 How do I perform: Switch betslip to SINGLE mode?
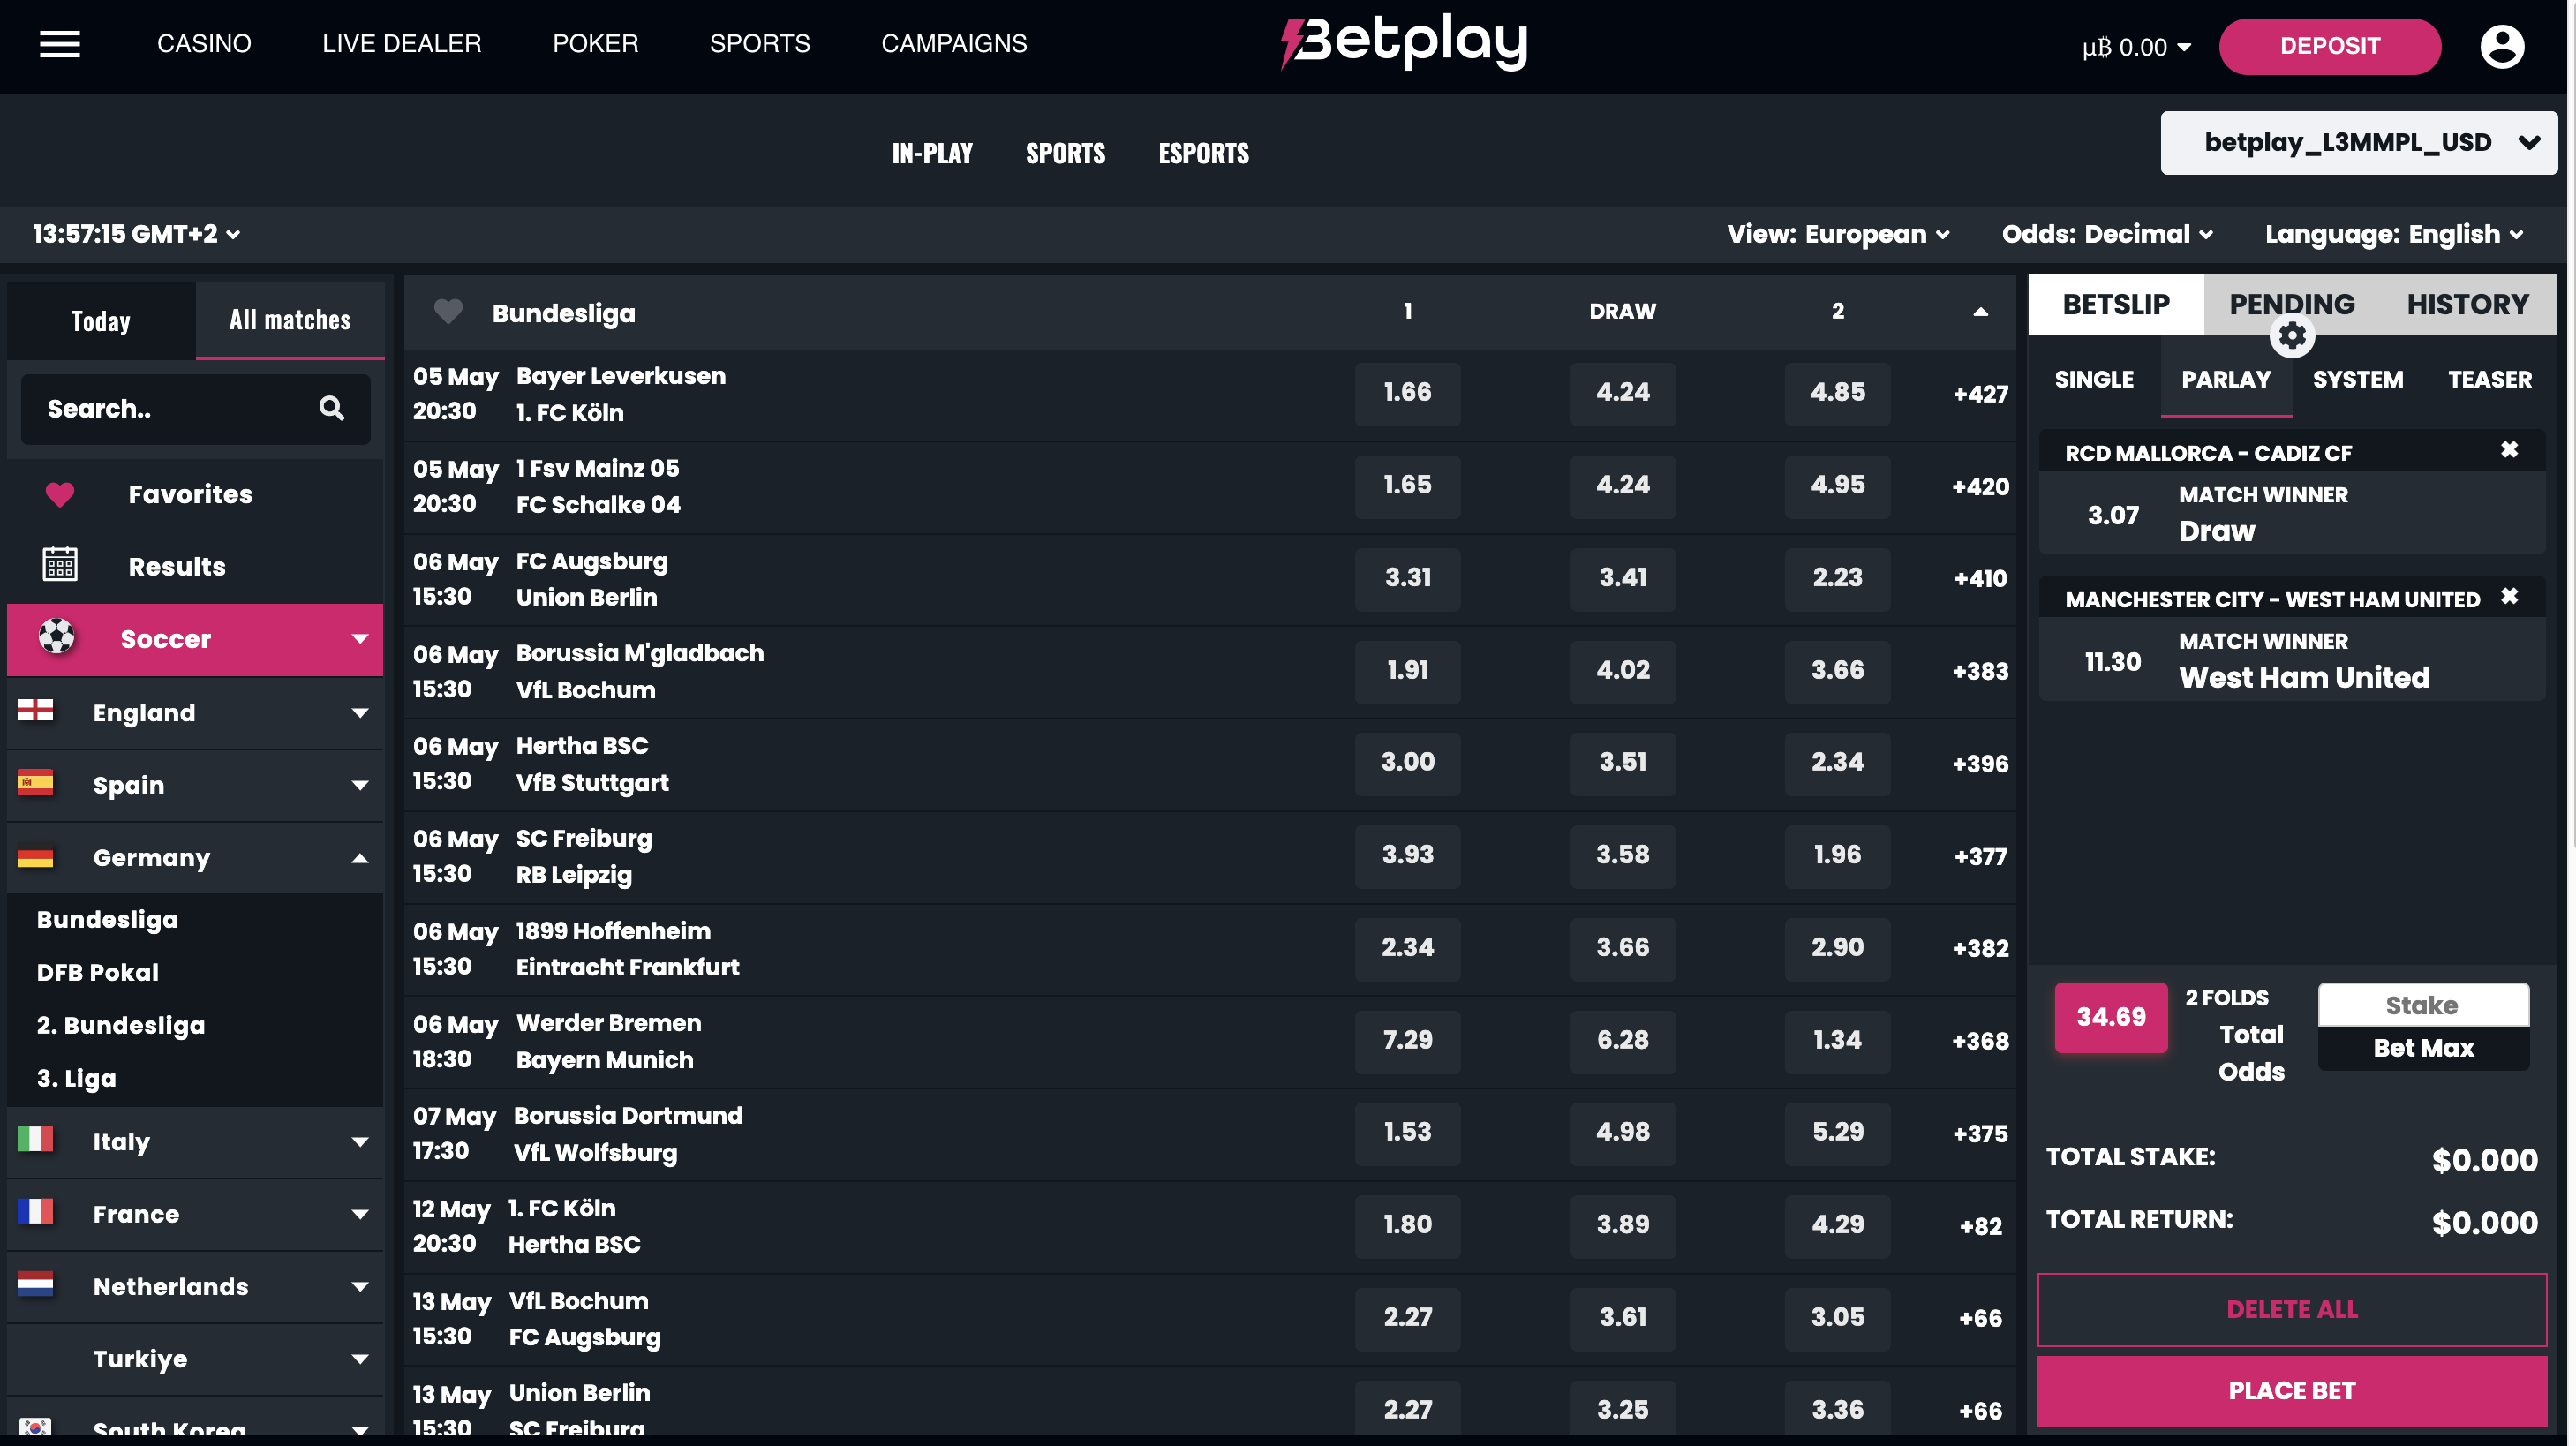click(x=2094, y=379)
